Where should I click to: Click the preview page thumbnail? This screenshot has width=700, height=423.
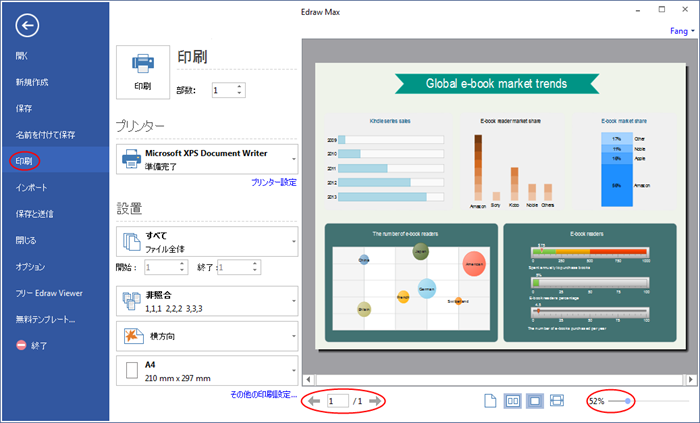500,206
